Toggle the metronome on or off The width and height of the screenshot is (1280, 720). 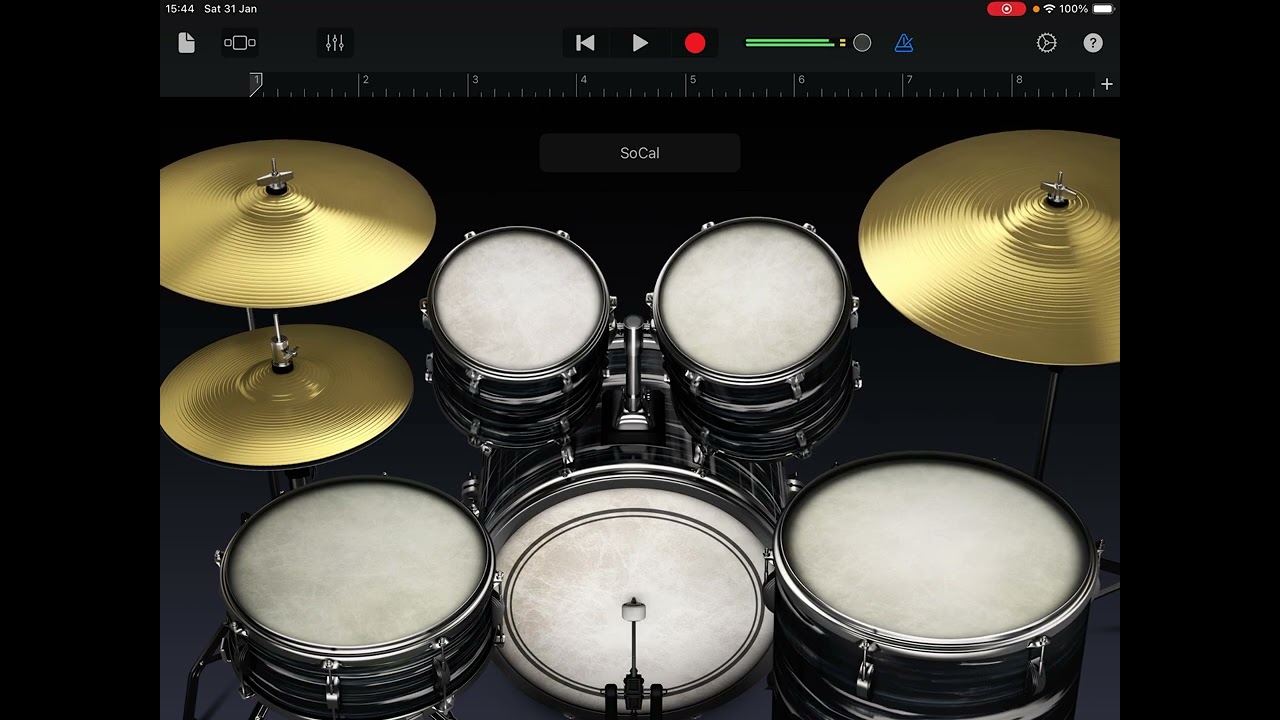pyautogui.click(x=904, y=43)
